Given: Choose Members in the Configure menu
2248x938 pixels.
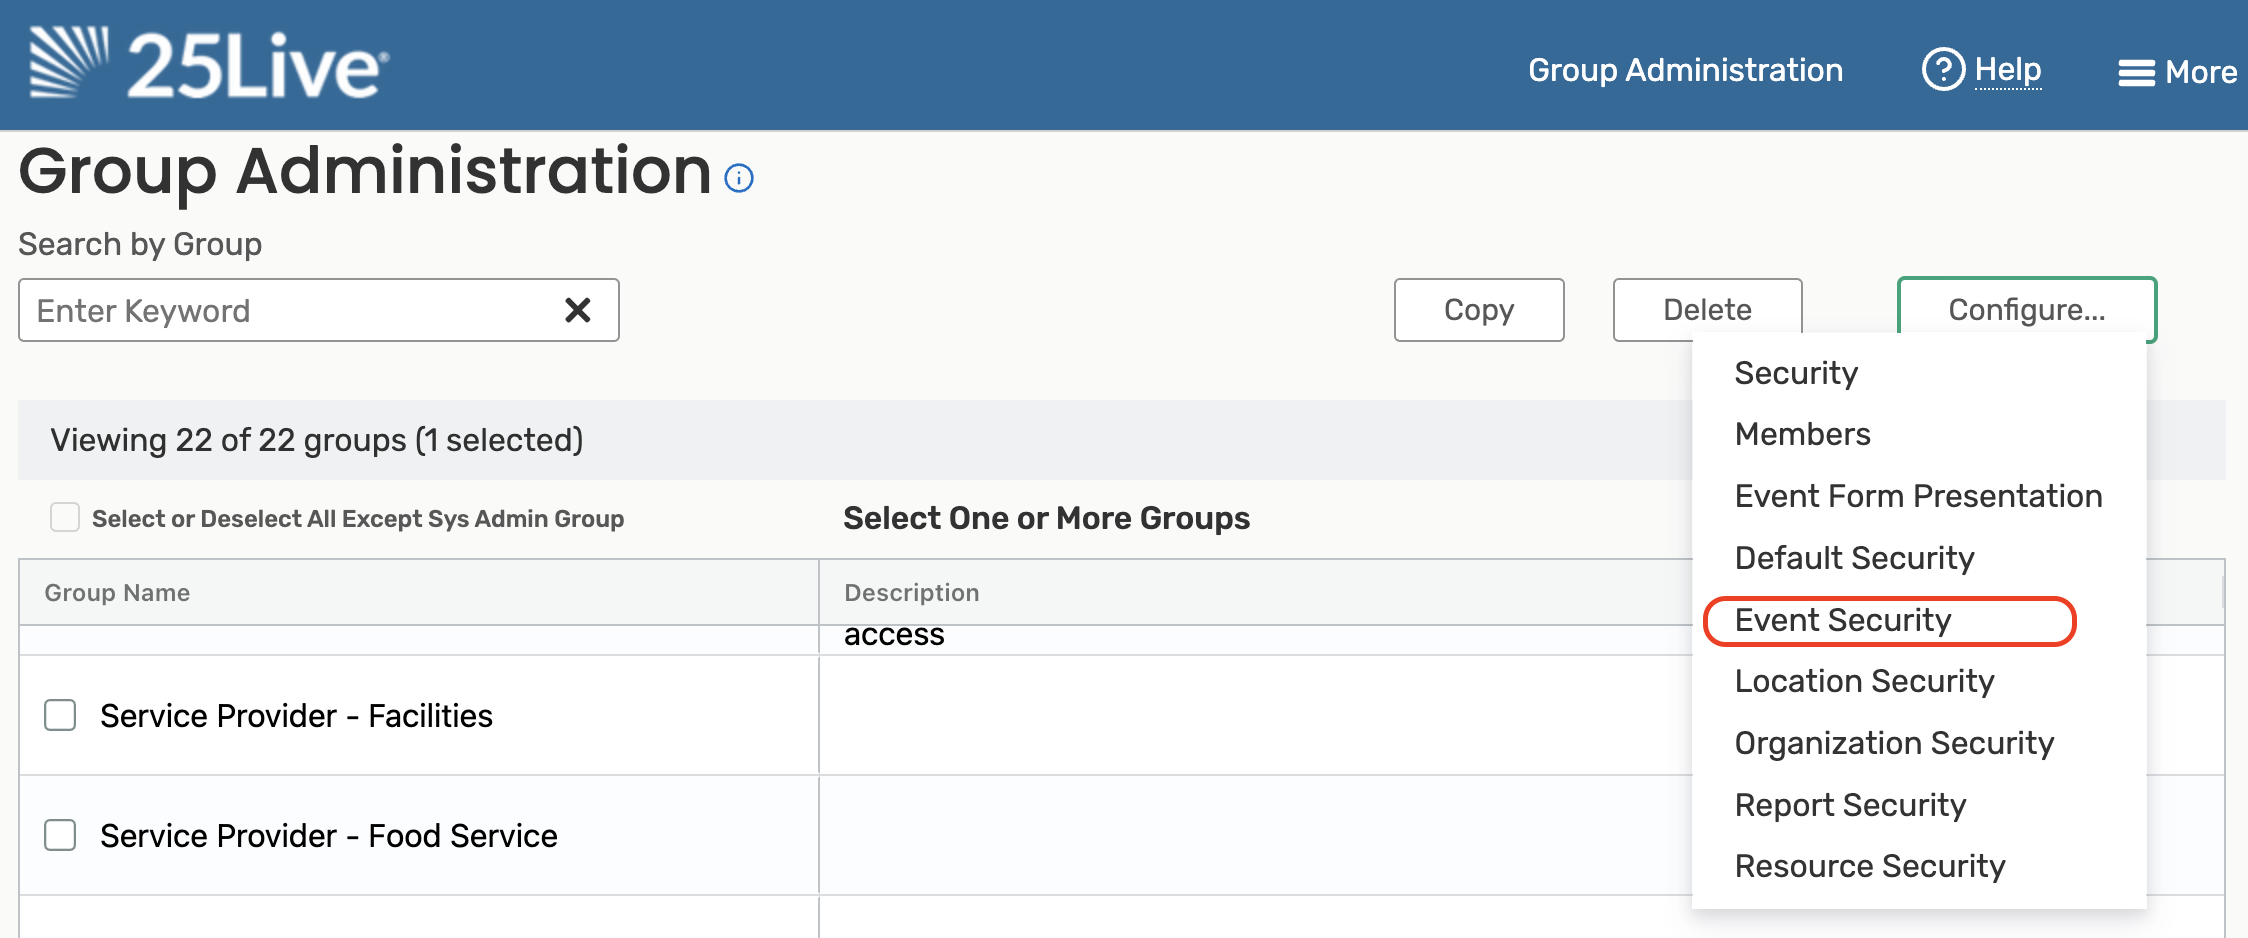Looking at the screenshot, I should coord(1802,434).
